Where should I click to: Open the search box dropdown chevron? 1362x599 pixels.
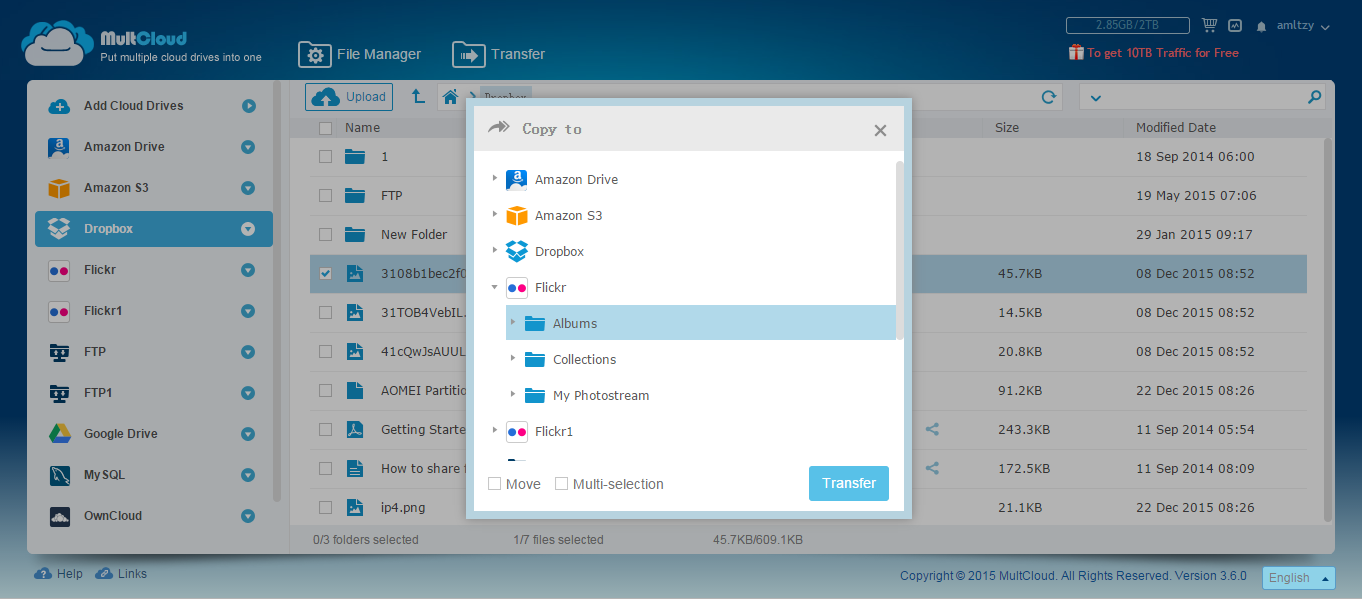click(x=1095, y=98)
